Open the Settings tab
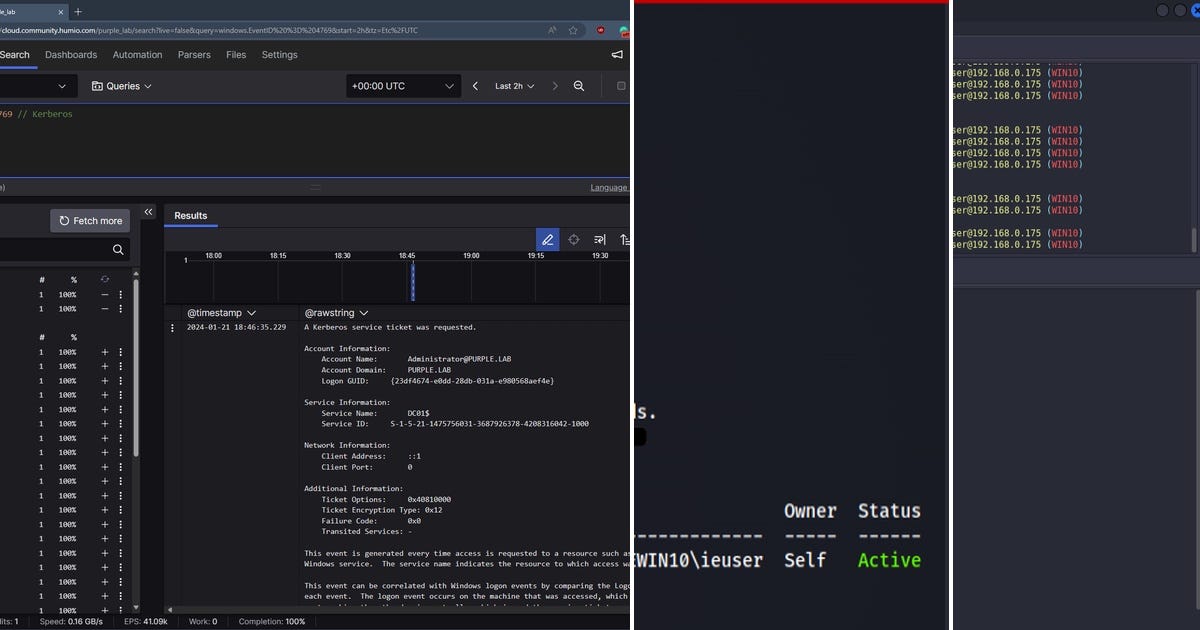This screenshot has width=1200, height=630. (280, 55)
